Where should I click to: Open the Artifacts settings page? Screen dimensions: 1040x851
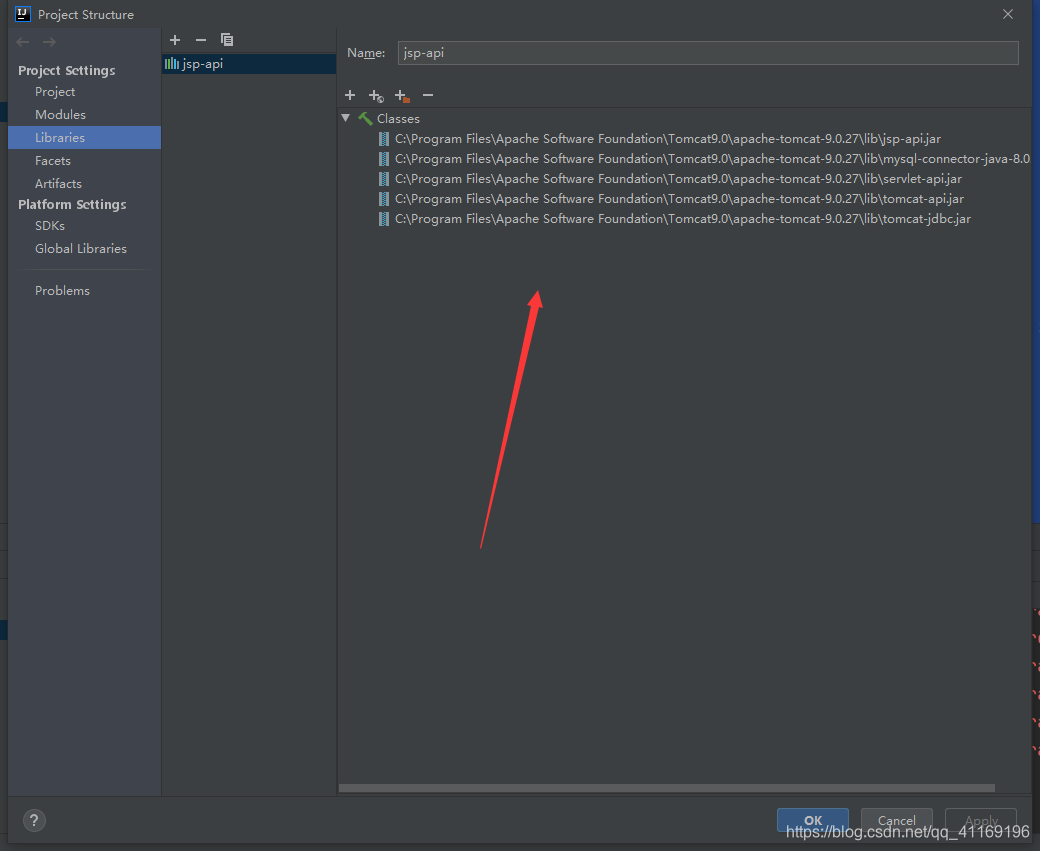point(58,183)
